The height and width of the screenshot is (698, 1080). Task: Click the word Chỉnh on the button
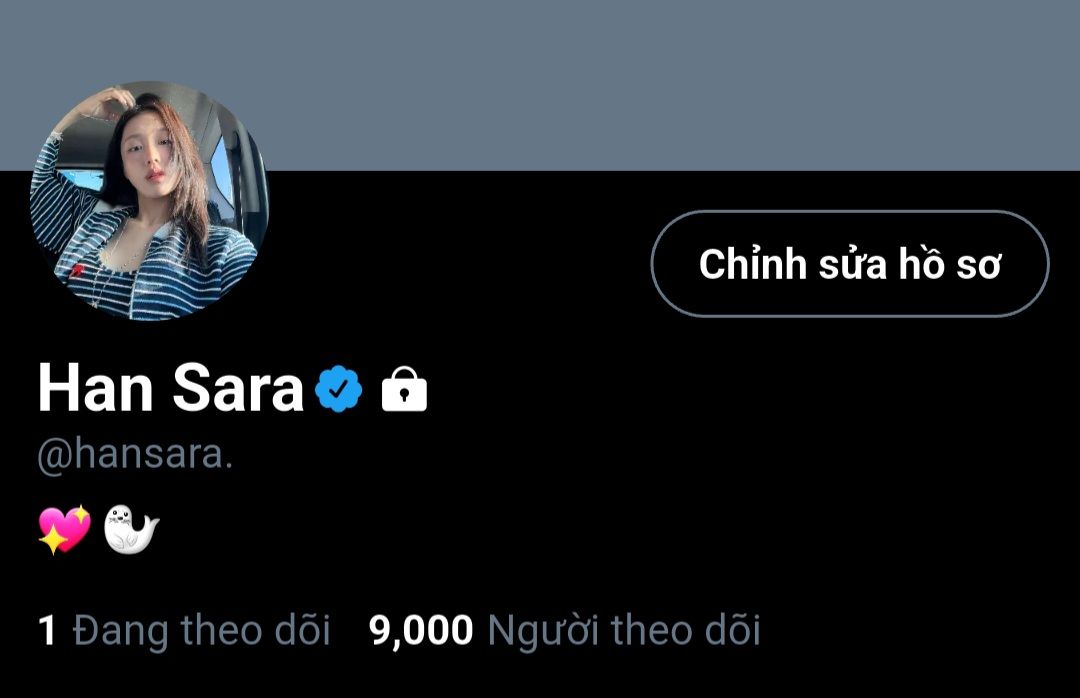pos(753,264)
